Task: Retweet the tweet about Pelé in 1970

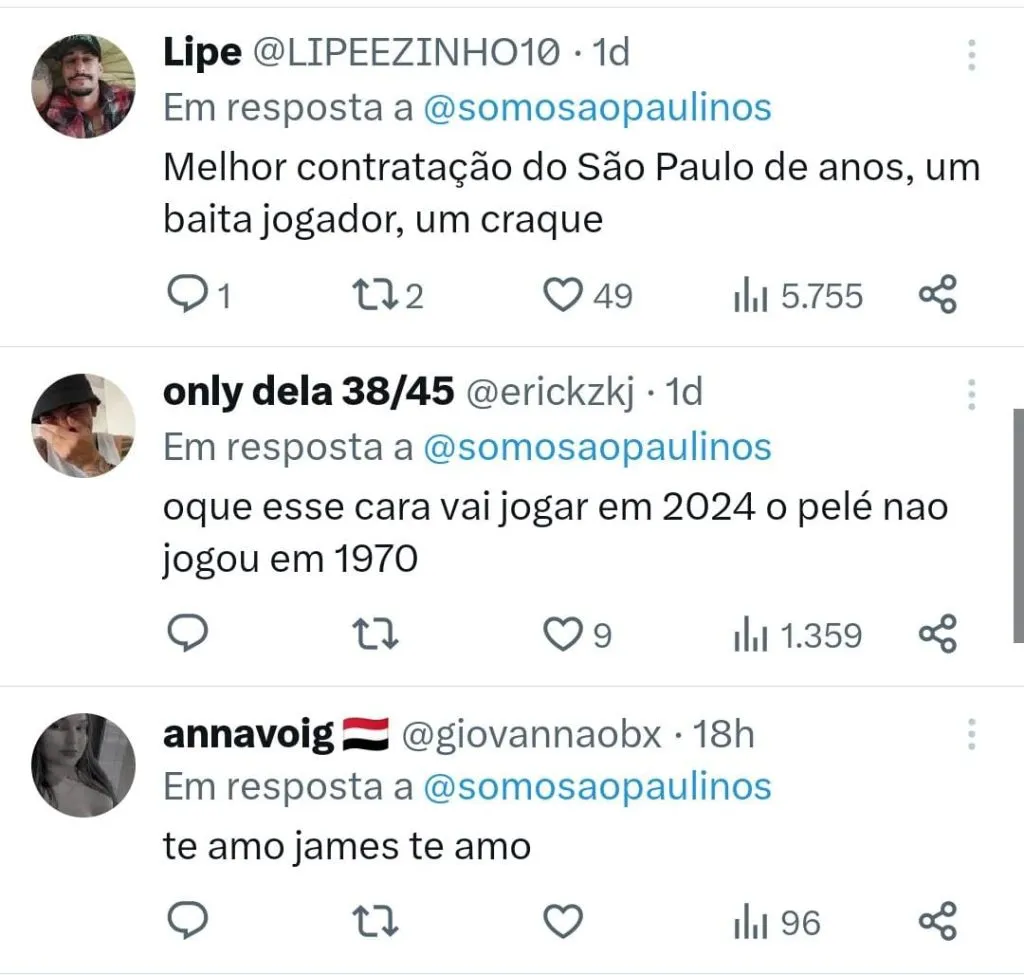Action: point(375,635)
